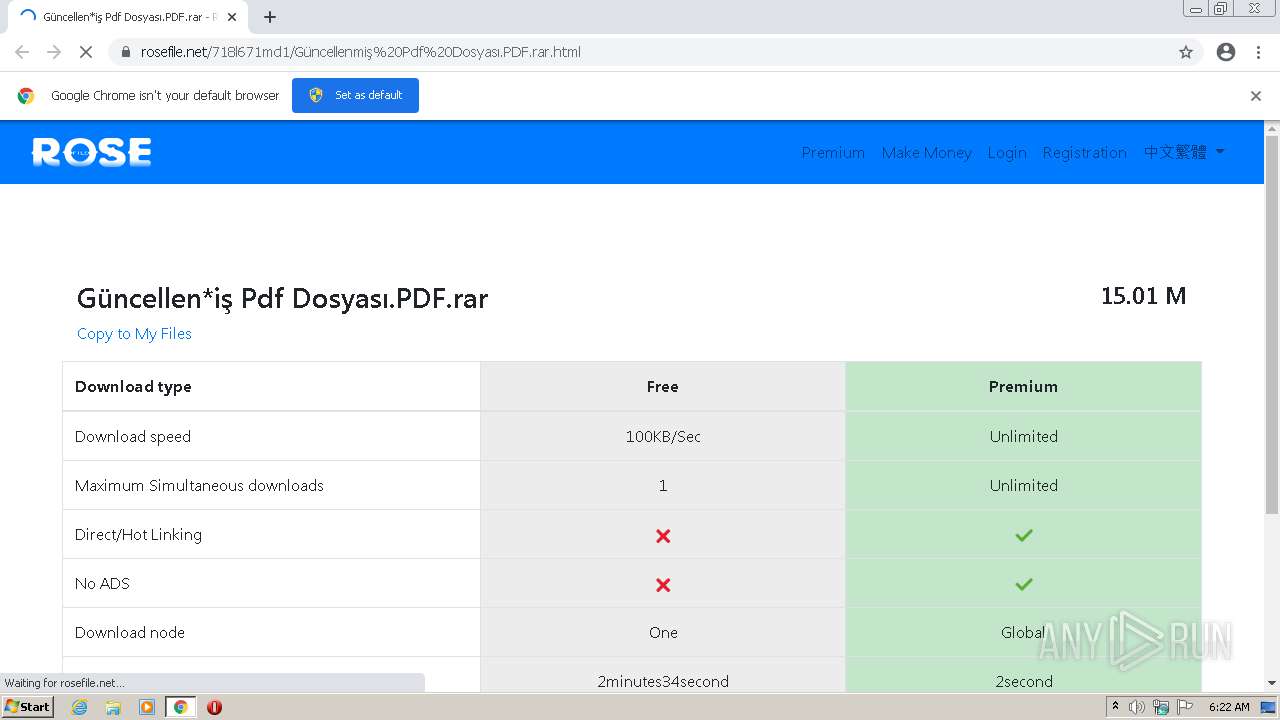Select Chrome taskbar button
Screen dimensions: 1280x720
click(x=180, y=707)
